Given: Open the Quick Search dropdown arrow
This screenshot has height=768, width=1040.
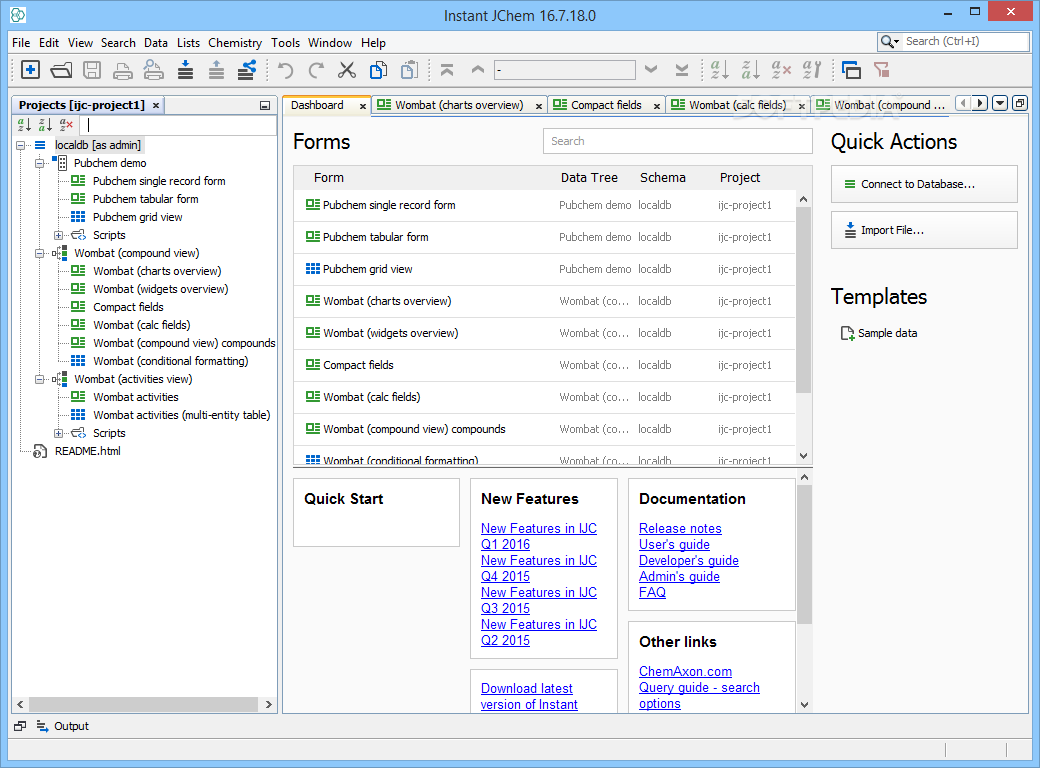Looking at the screenshot, I should click(896, 42).
